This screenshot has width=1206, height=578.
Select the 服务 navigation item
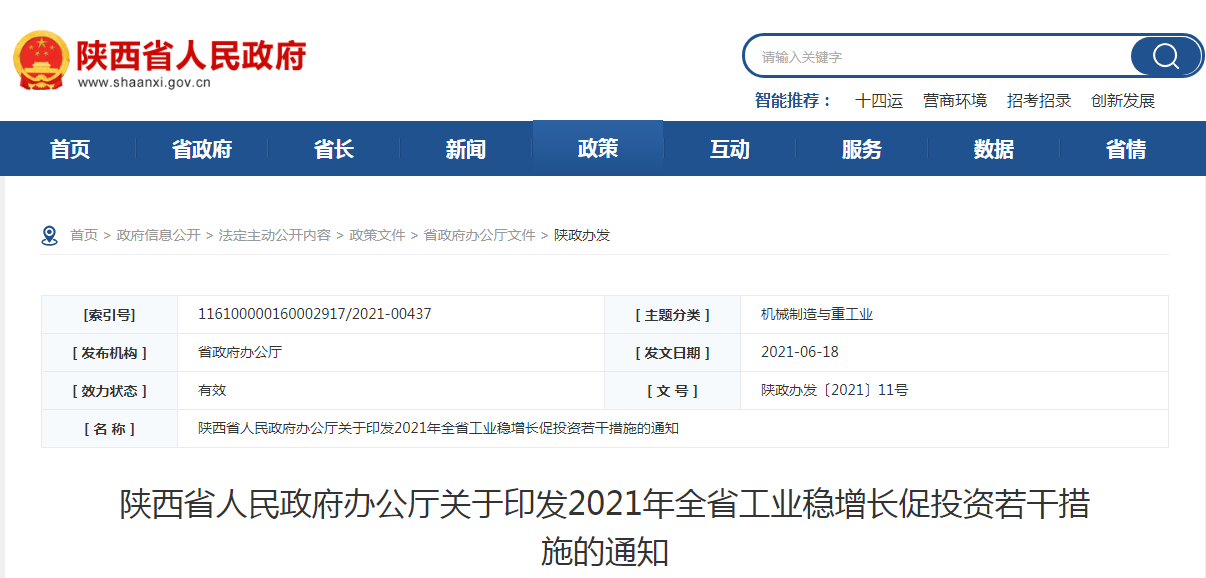862,150
